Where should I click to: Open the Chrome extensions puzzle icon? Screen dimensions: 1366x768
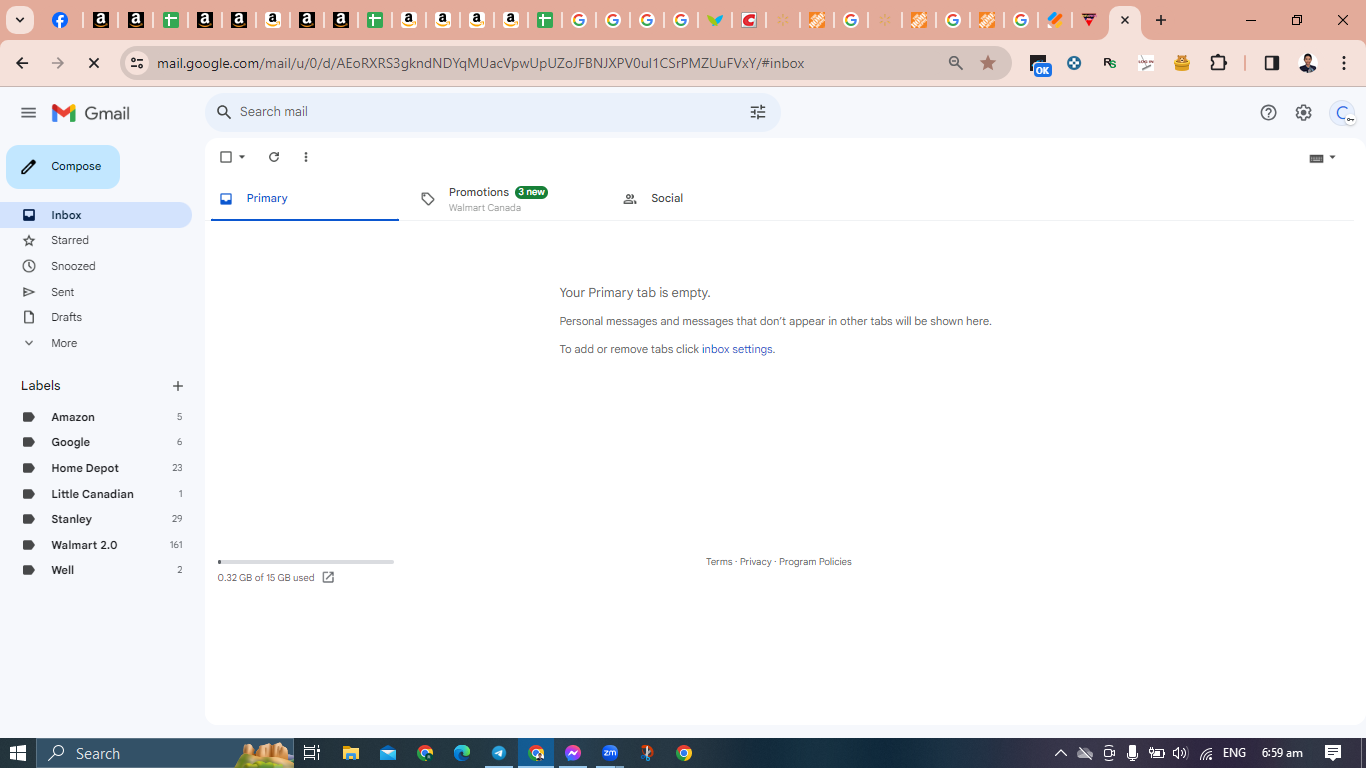coord(1218,63)
